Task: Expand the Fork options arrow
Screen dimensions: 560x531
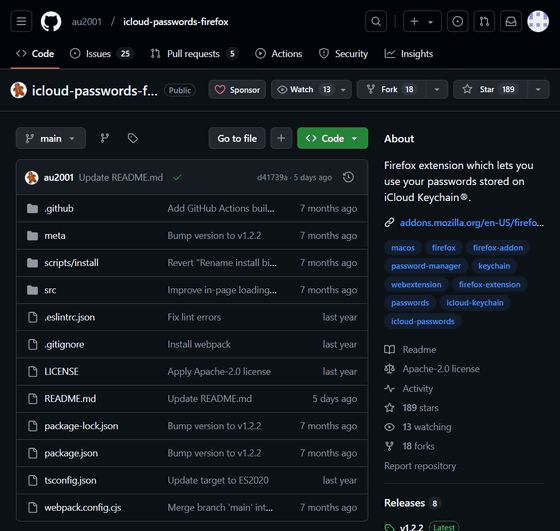Action: (436, 89)
